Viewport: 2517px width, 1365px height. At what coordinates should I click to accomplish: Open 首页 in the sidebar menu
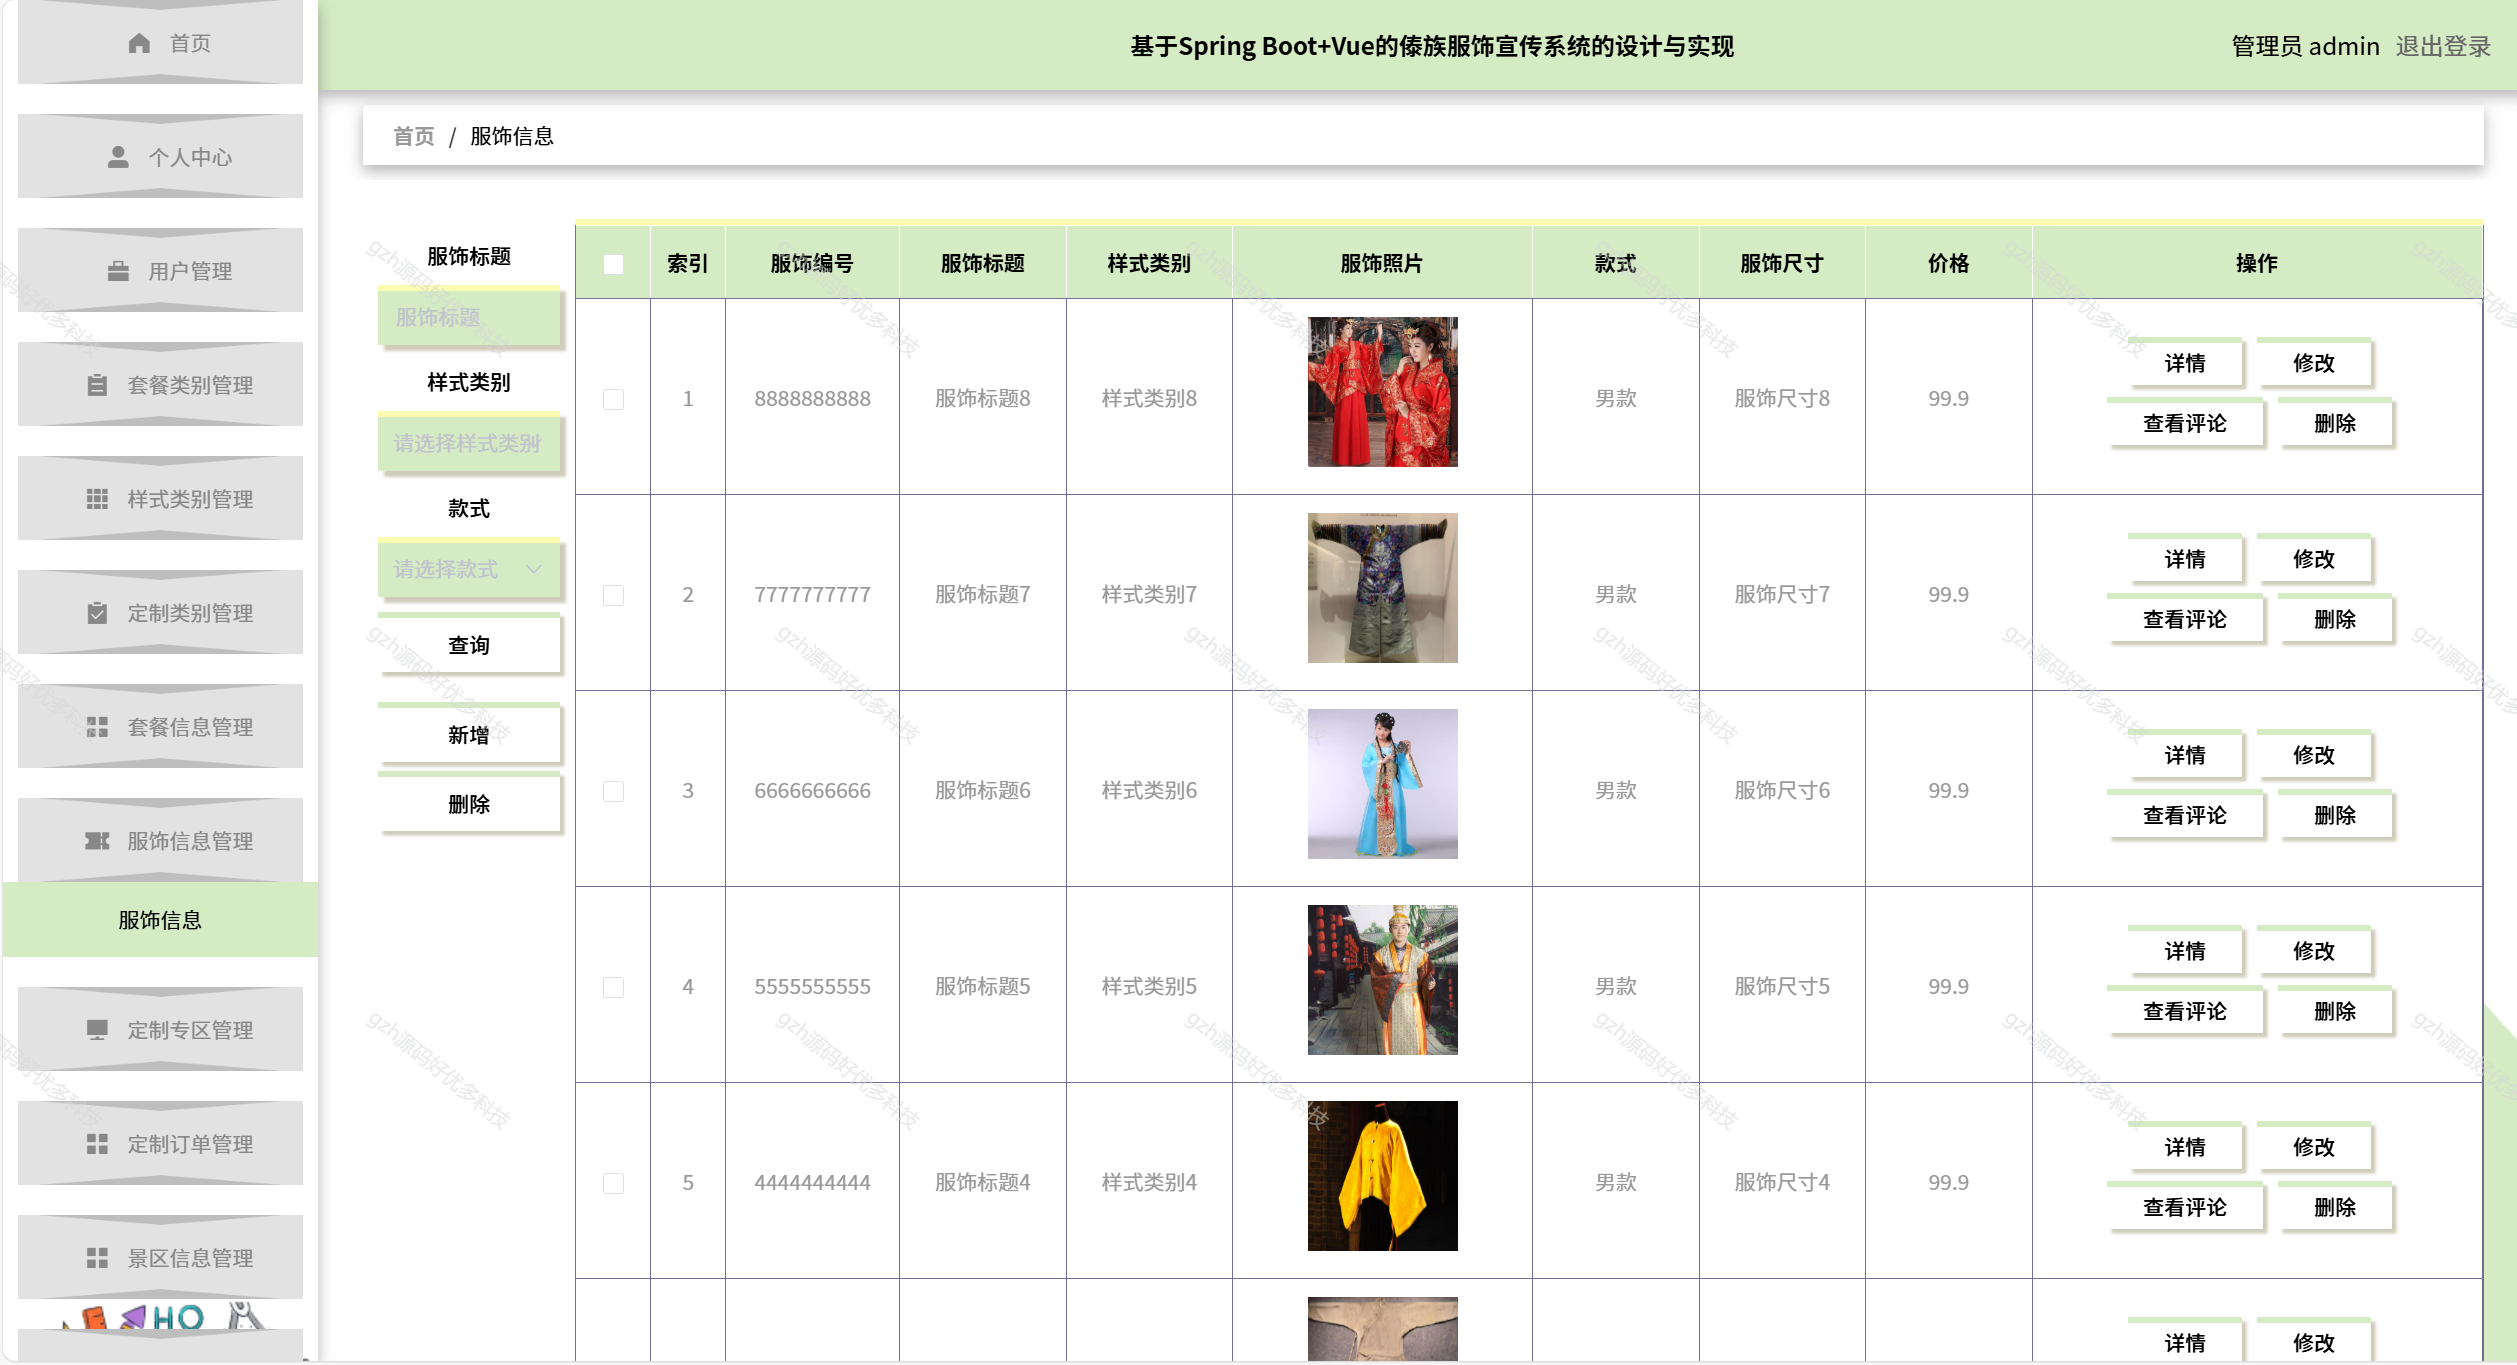point(160,43)
